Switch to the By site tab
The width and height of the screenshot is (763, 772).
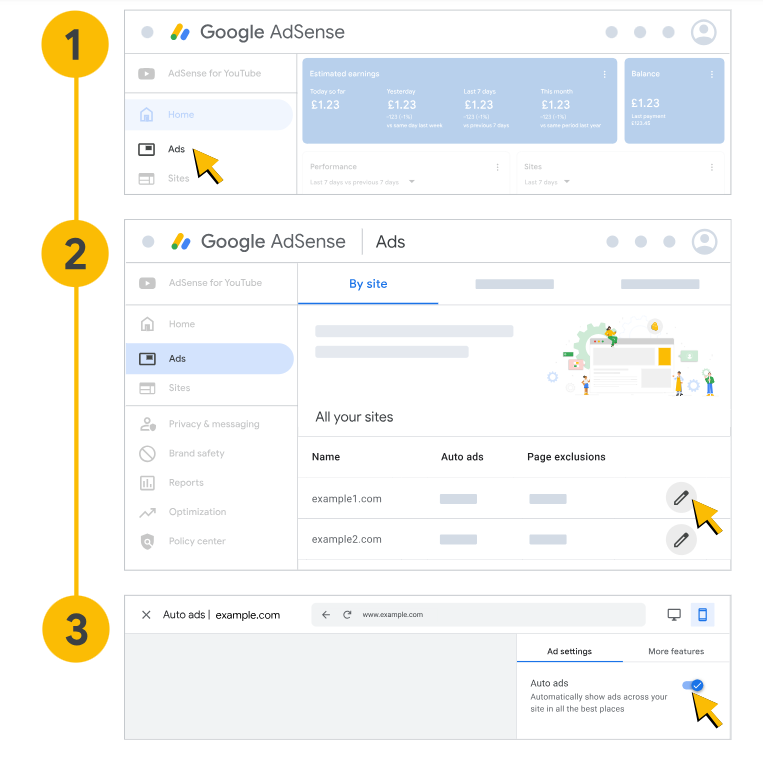click(x=368, y=284)
